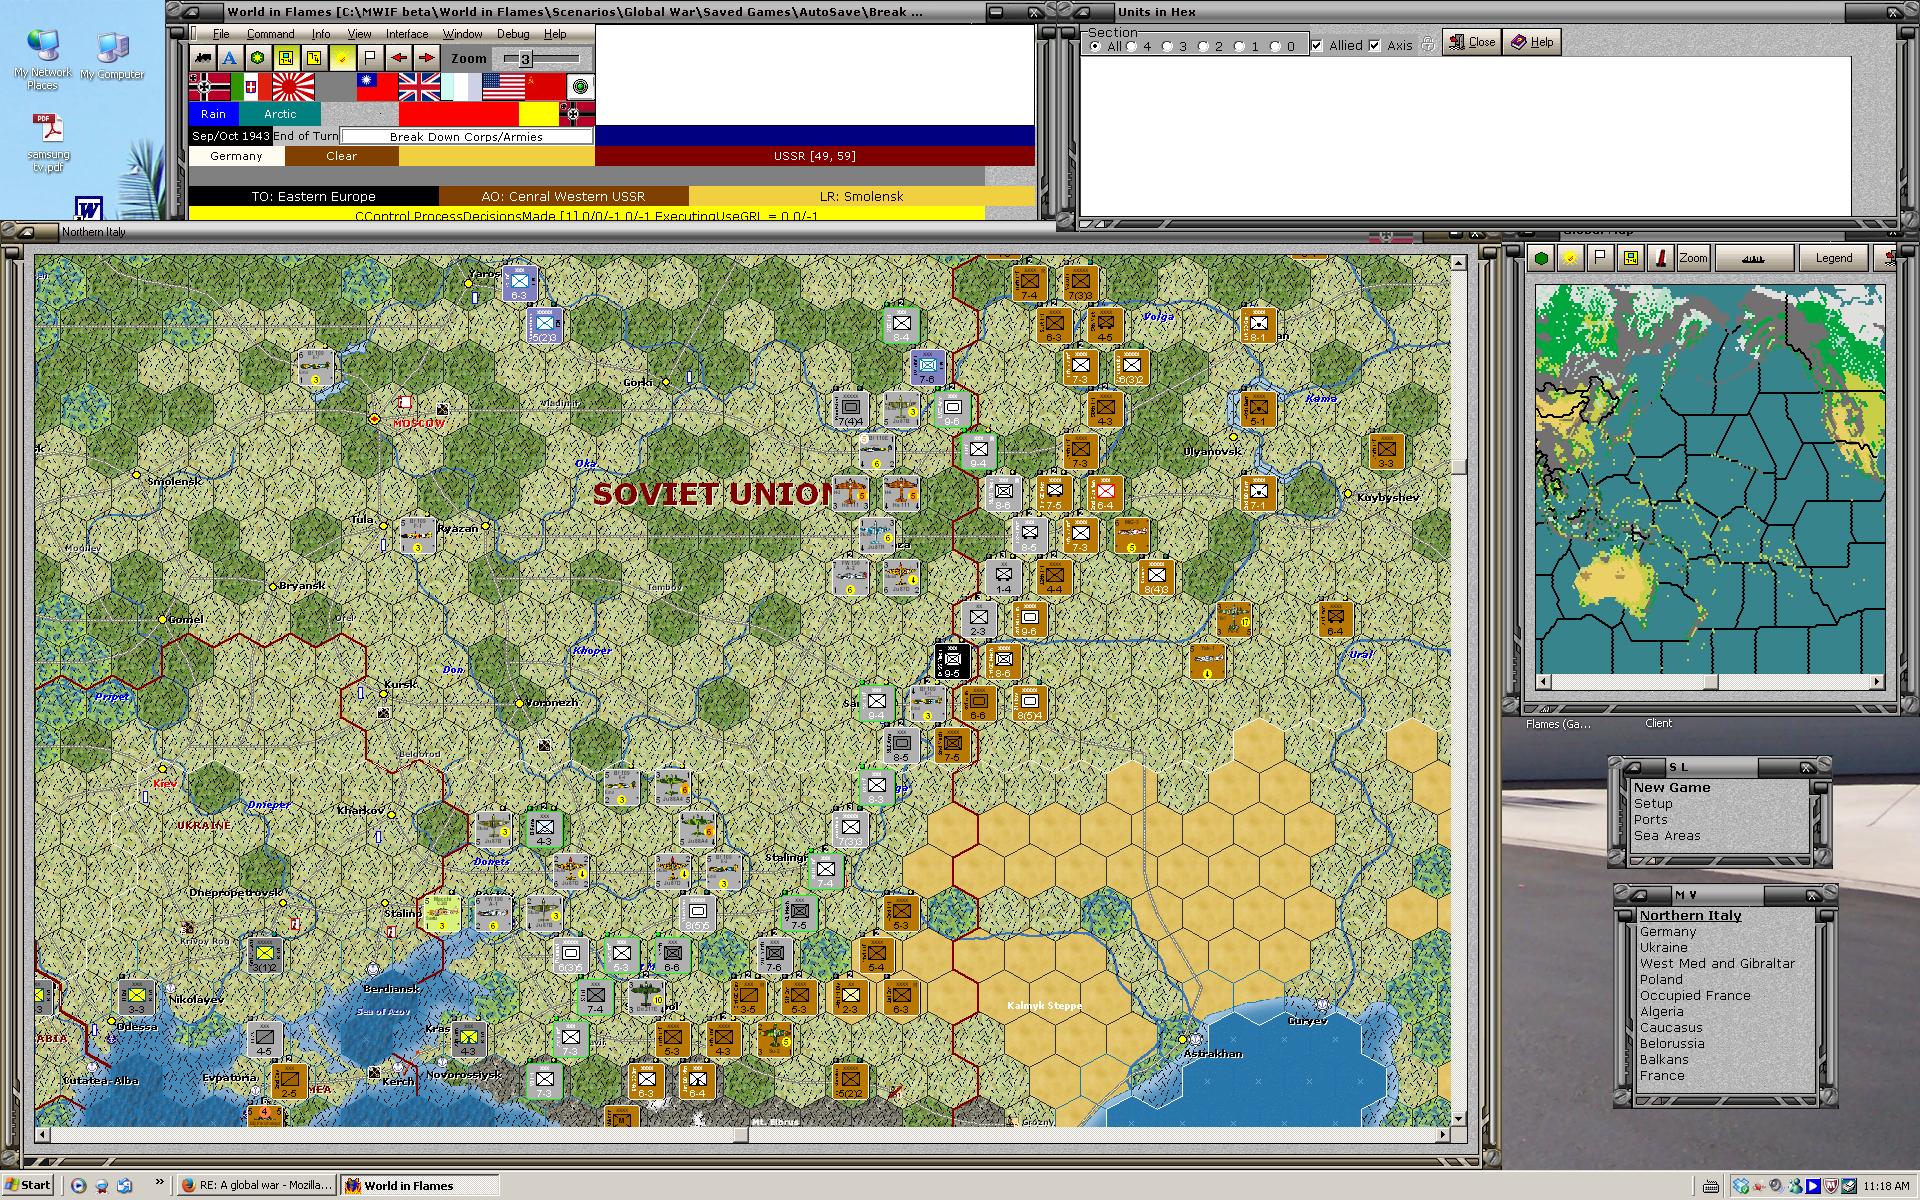The height and width of the screenshot is (1200, 1920).
Task: Select Occupied France in the MV list
Action: 1695,996
